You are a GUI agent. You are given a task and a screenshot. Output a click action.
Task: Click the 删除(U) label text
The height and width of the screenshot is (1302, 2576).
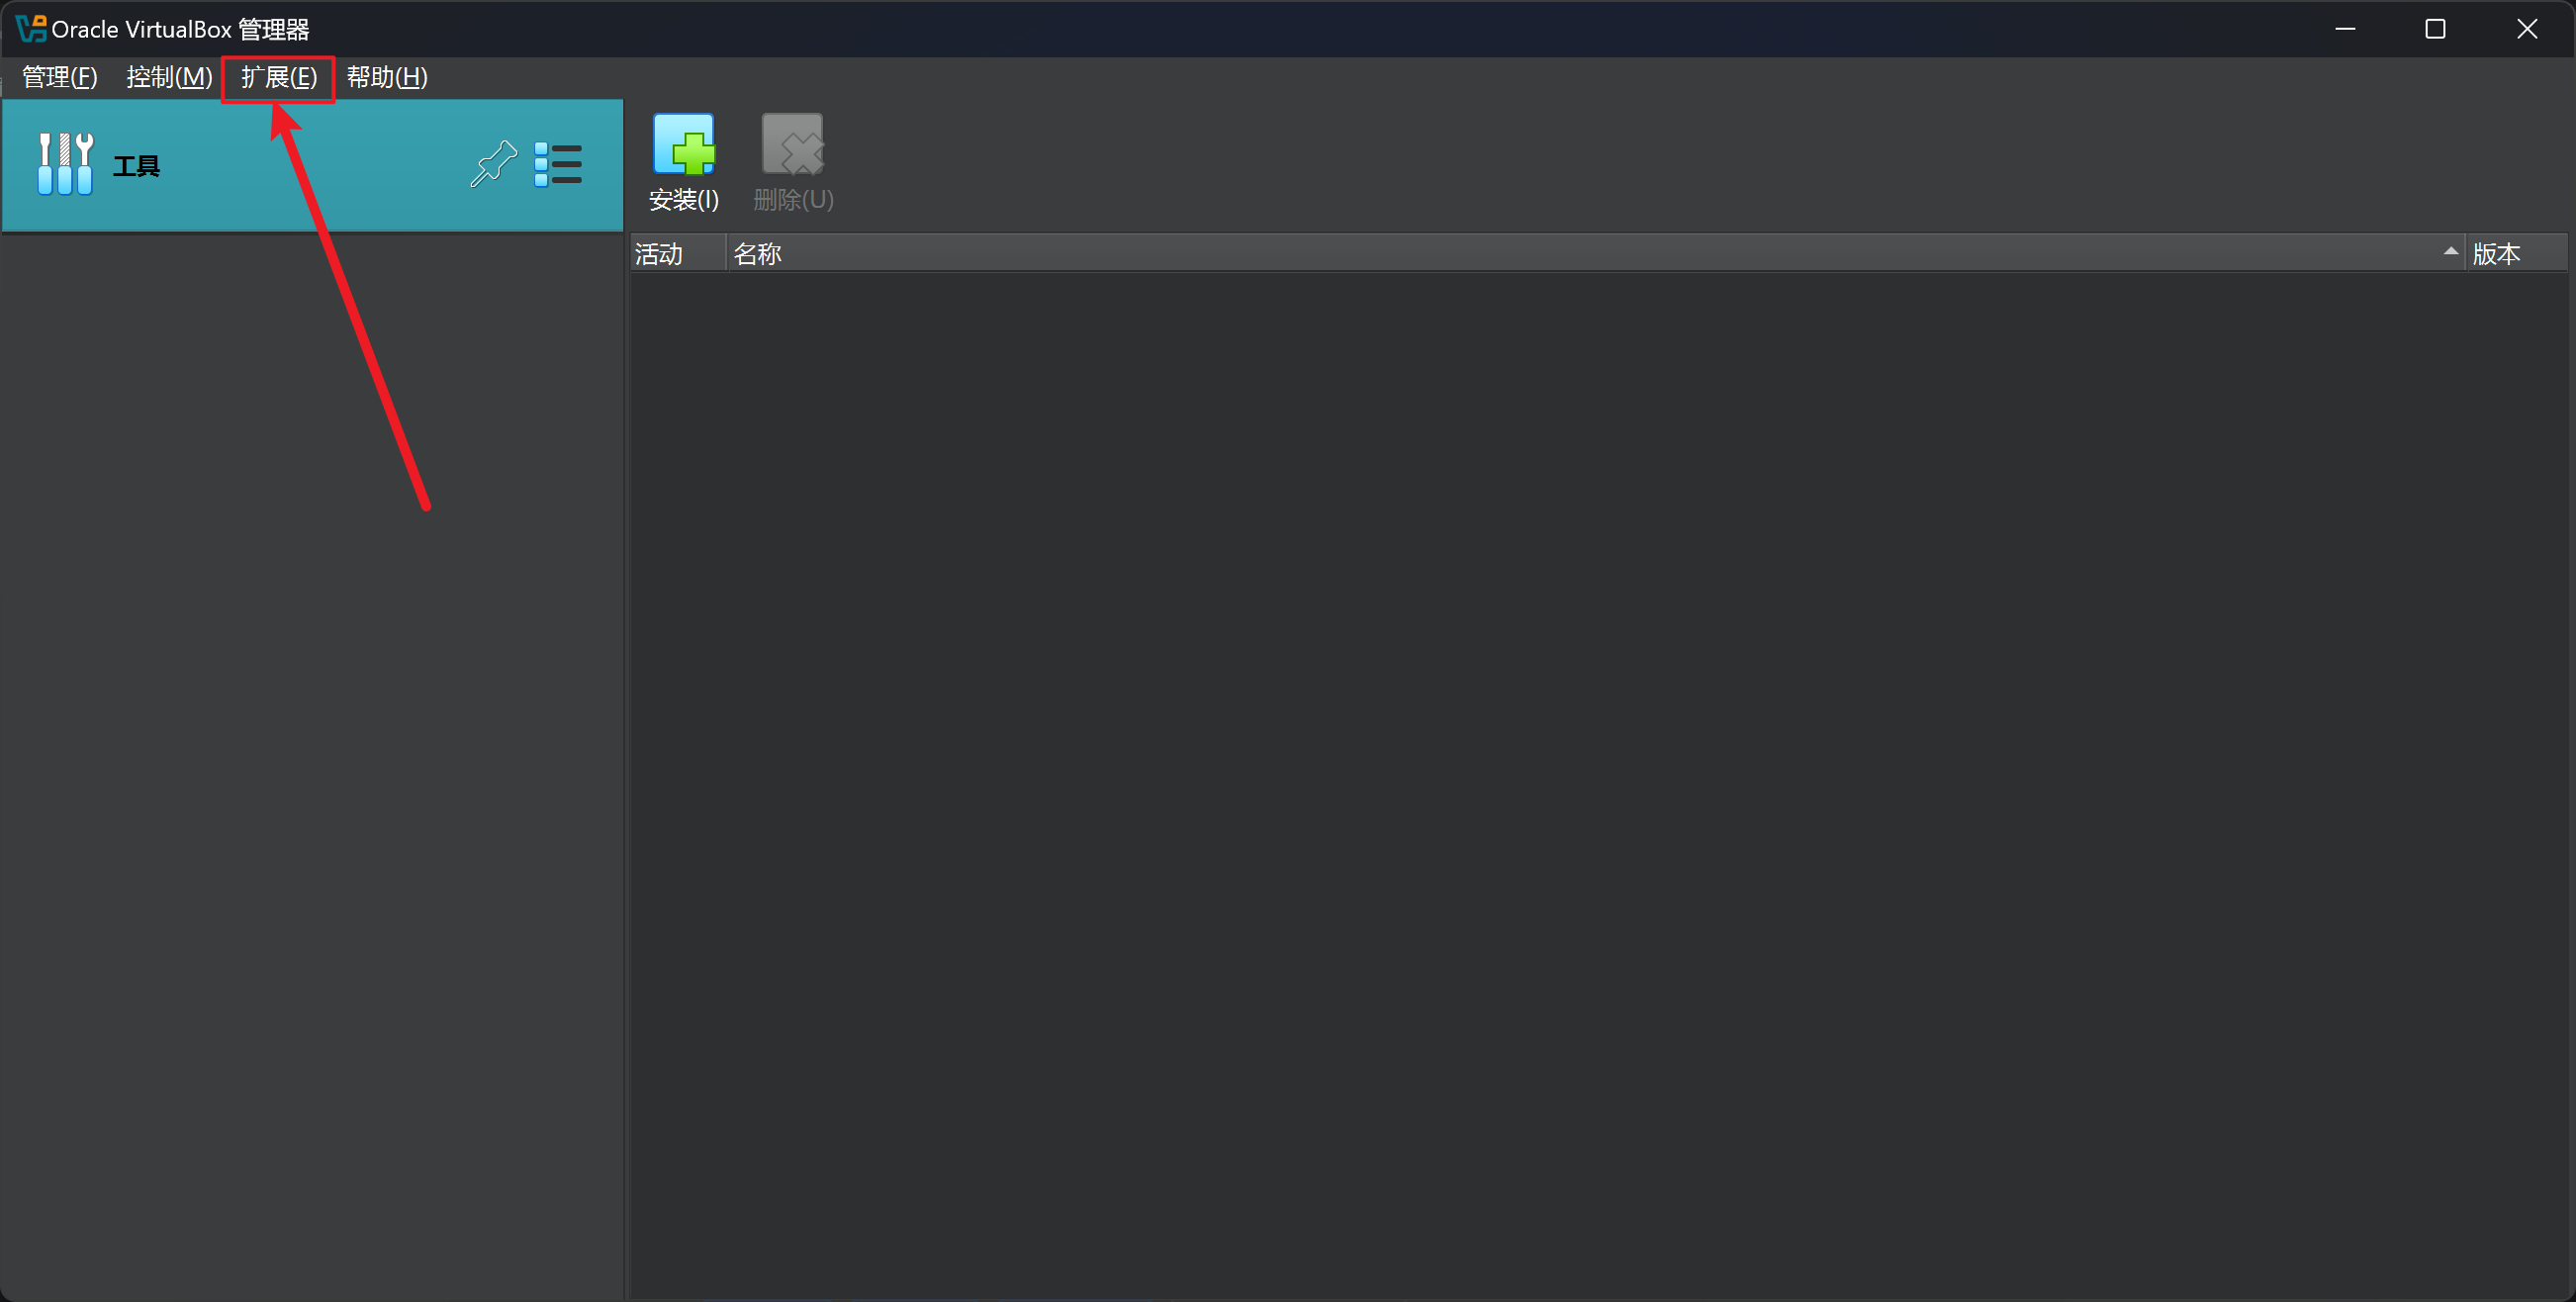point(793,200)
